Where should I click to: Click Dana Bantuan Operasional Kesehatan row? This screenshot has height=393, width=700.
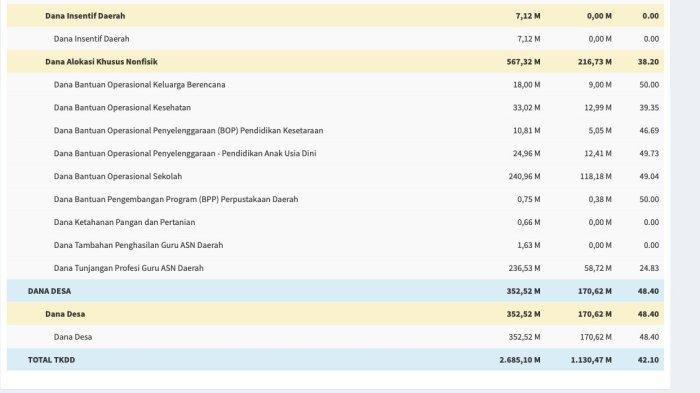click(x=335, y=108)
